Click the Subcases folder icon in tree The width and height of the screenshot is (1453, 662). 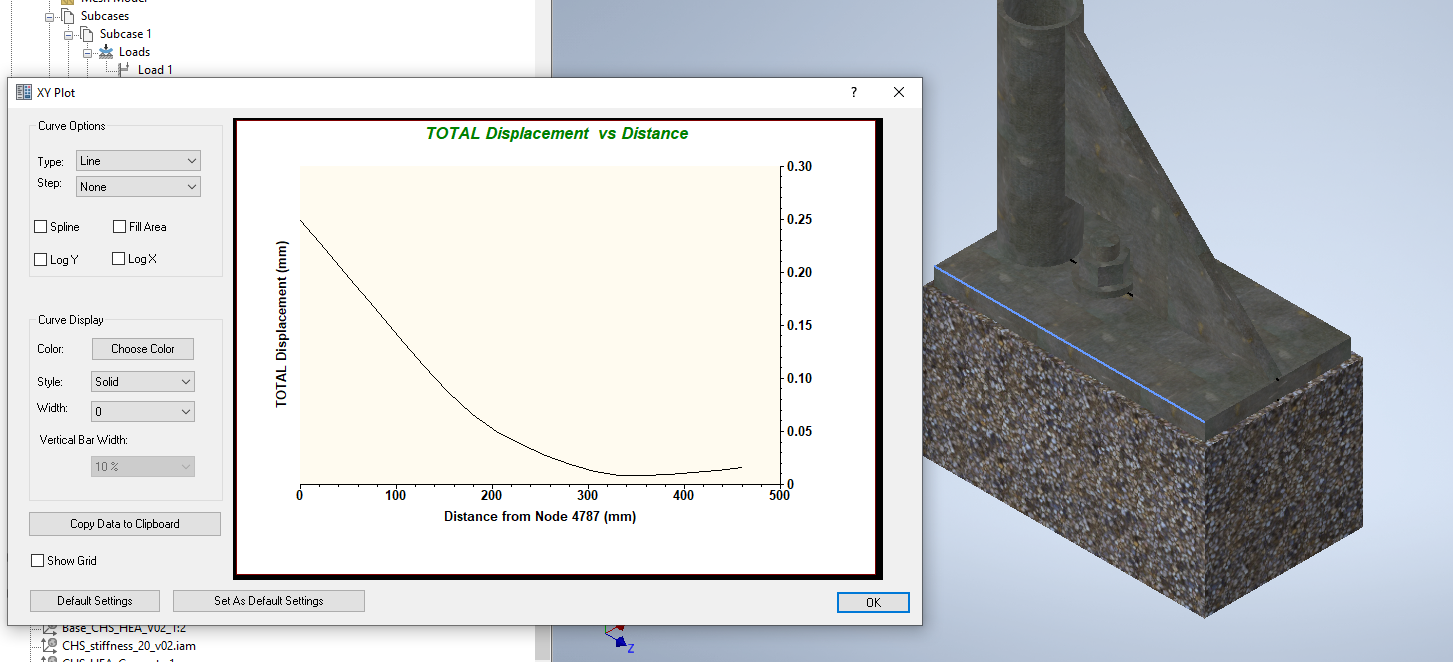(68, 16)
